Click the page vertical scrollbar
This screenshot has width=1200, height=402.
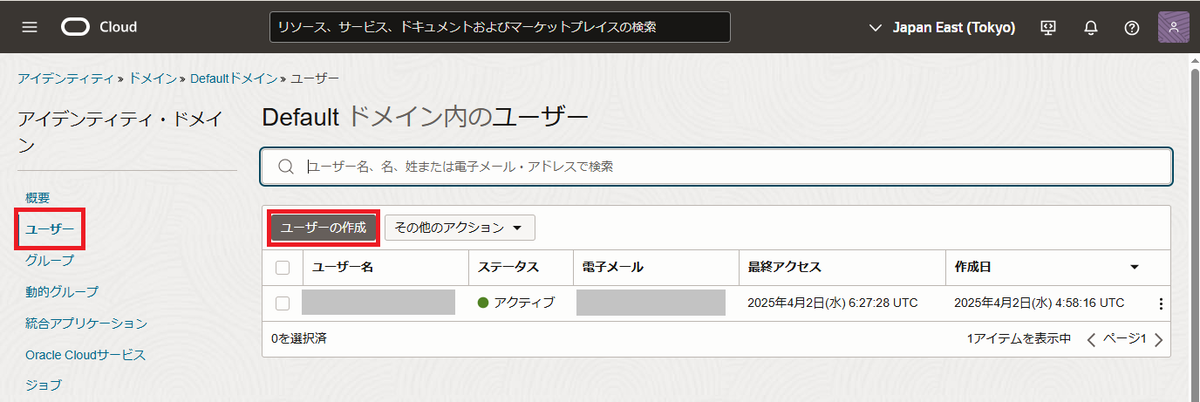tap(1193, 227)
